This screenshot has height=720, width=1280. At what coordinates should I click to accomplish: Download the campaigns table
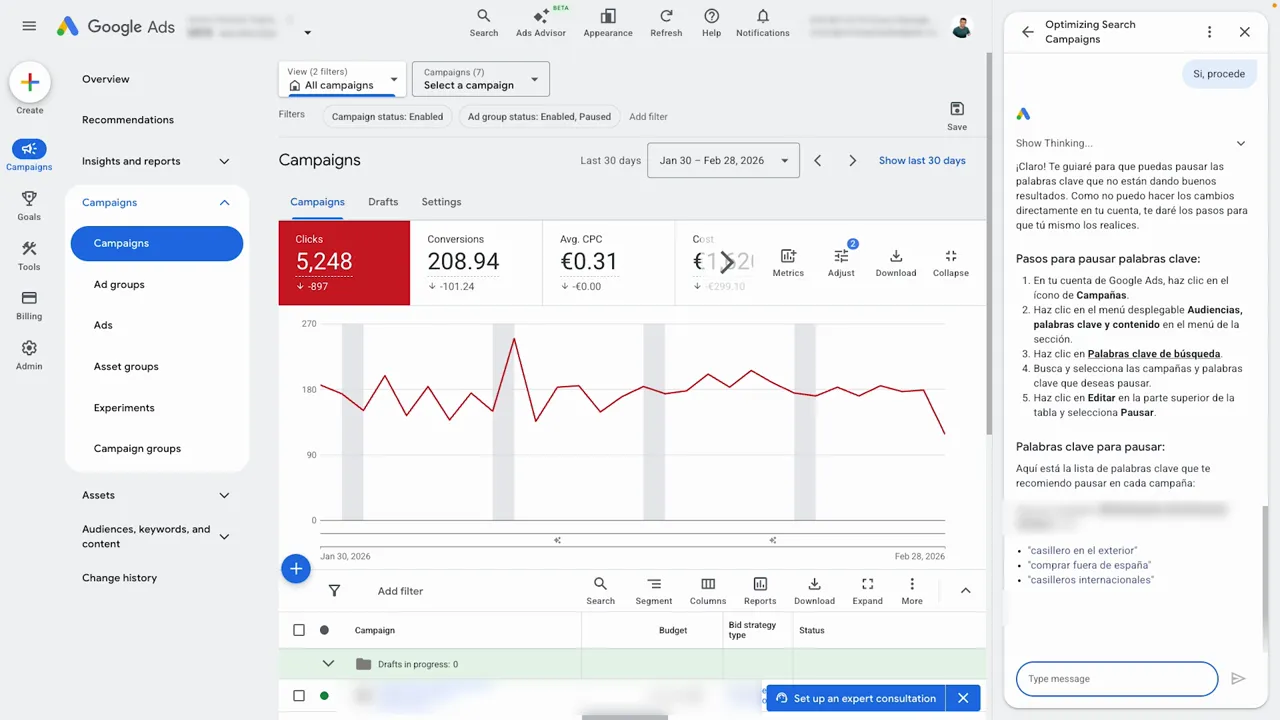814,591
